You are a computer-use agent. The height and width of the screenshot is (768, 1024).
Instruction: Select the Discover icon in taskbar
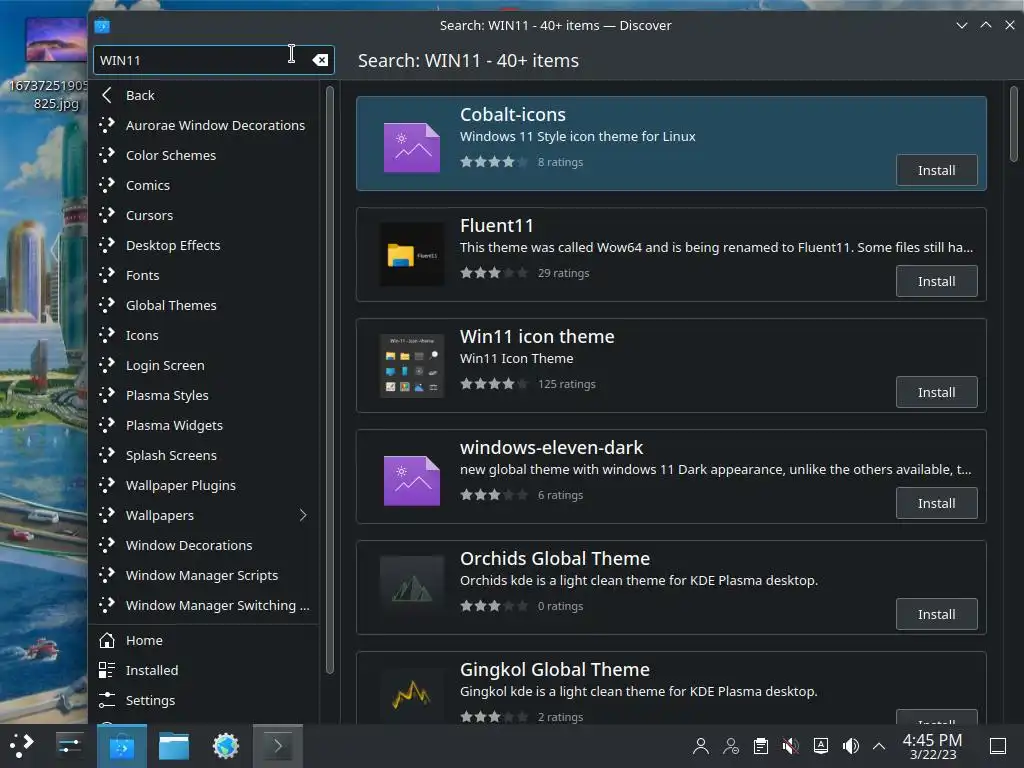pyautogui.click(x=121, y=746)
